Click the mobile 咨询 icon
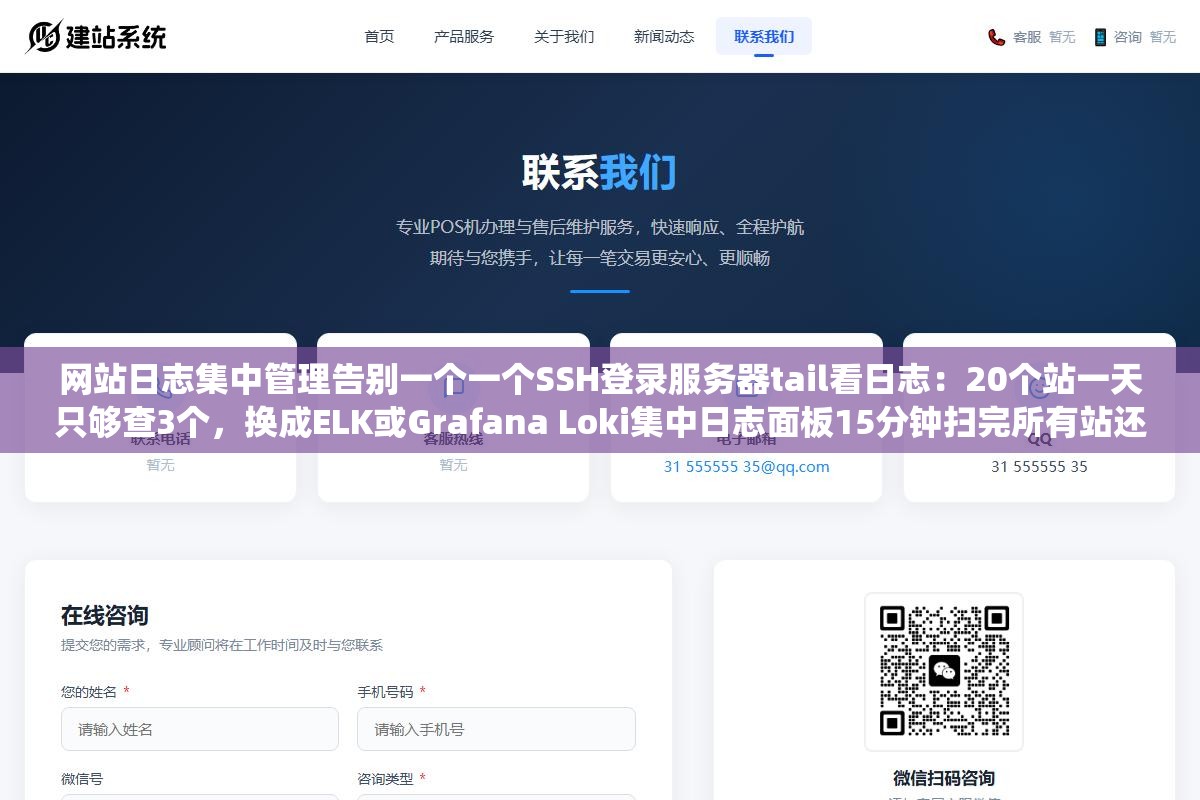Screen dimensions: 1200x800 [1100, 37]
